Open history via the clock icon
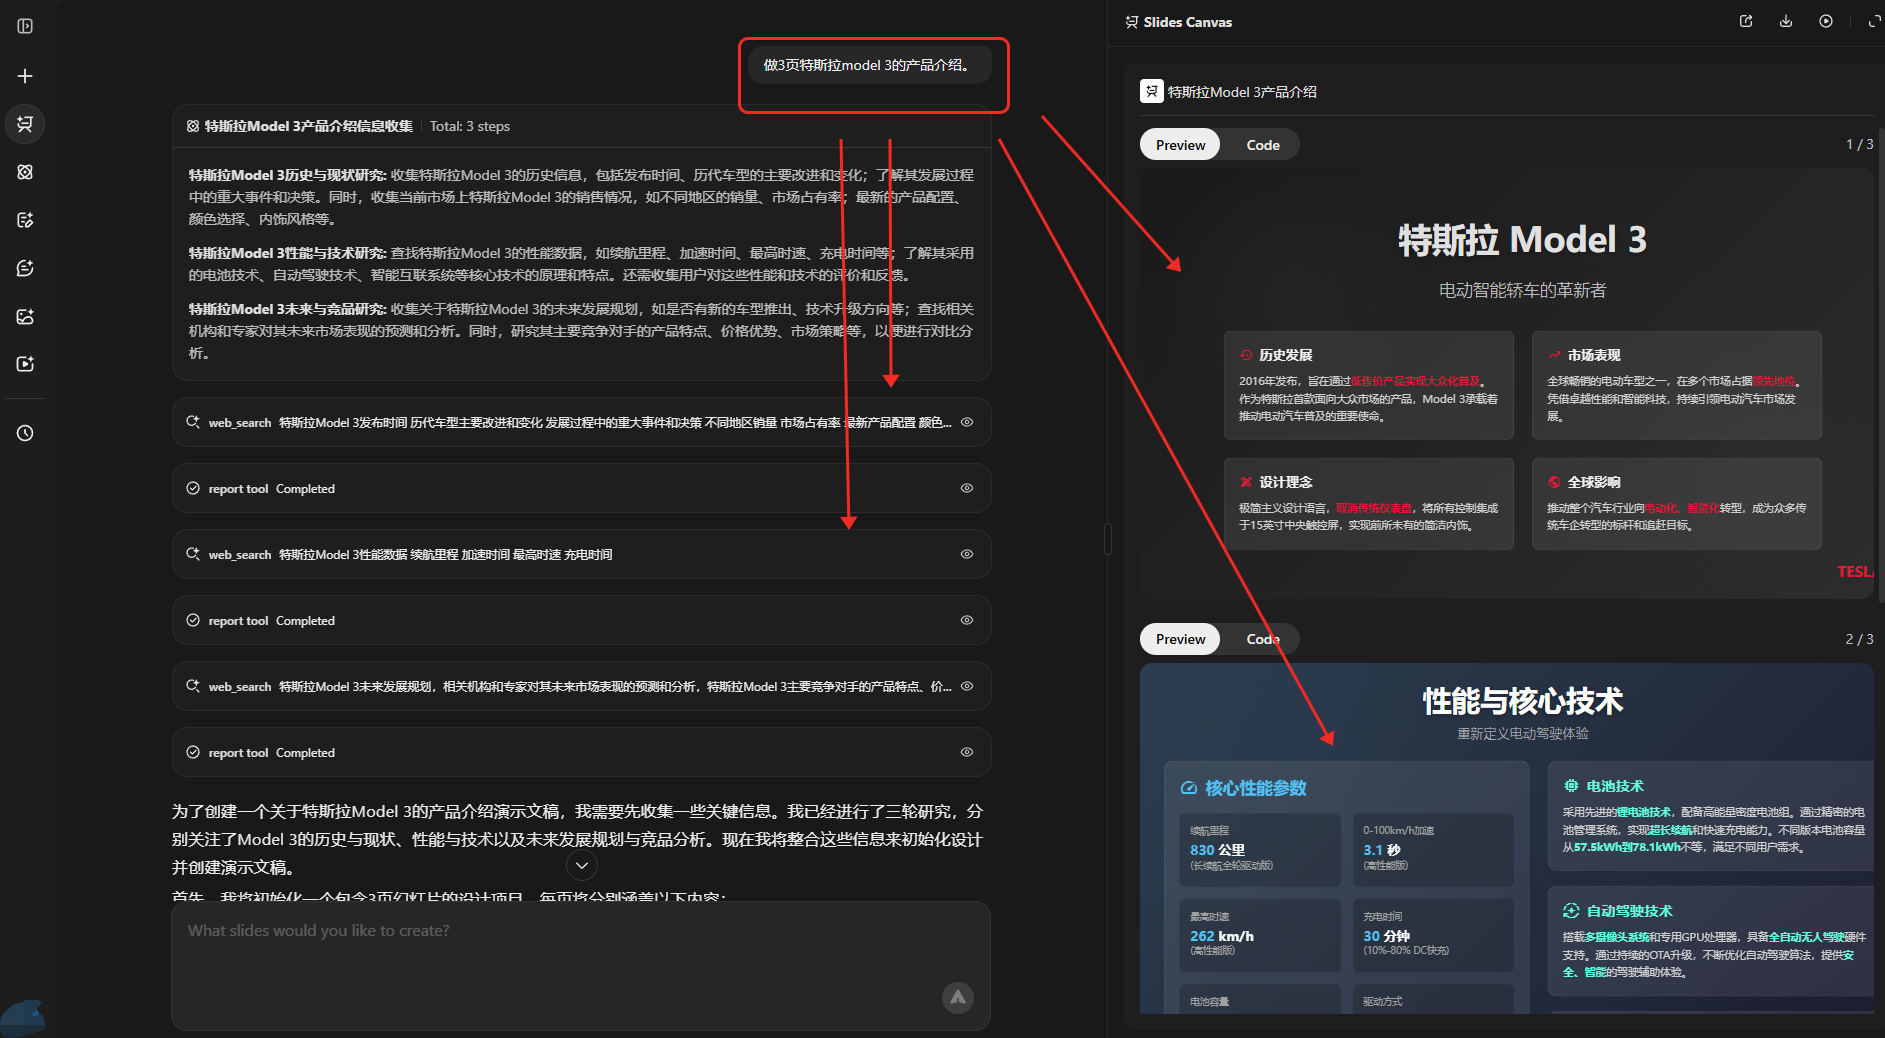Image resolution: width=1885 pixels, height=1038 pixels. 25,433
